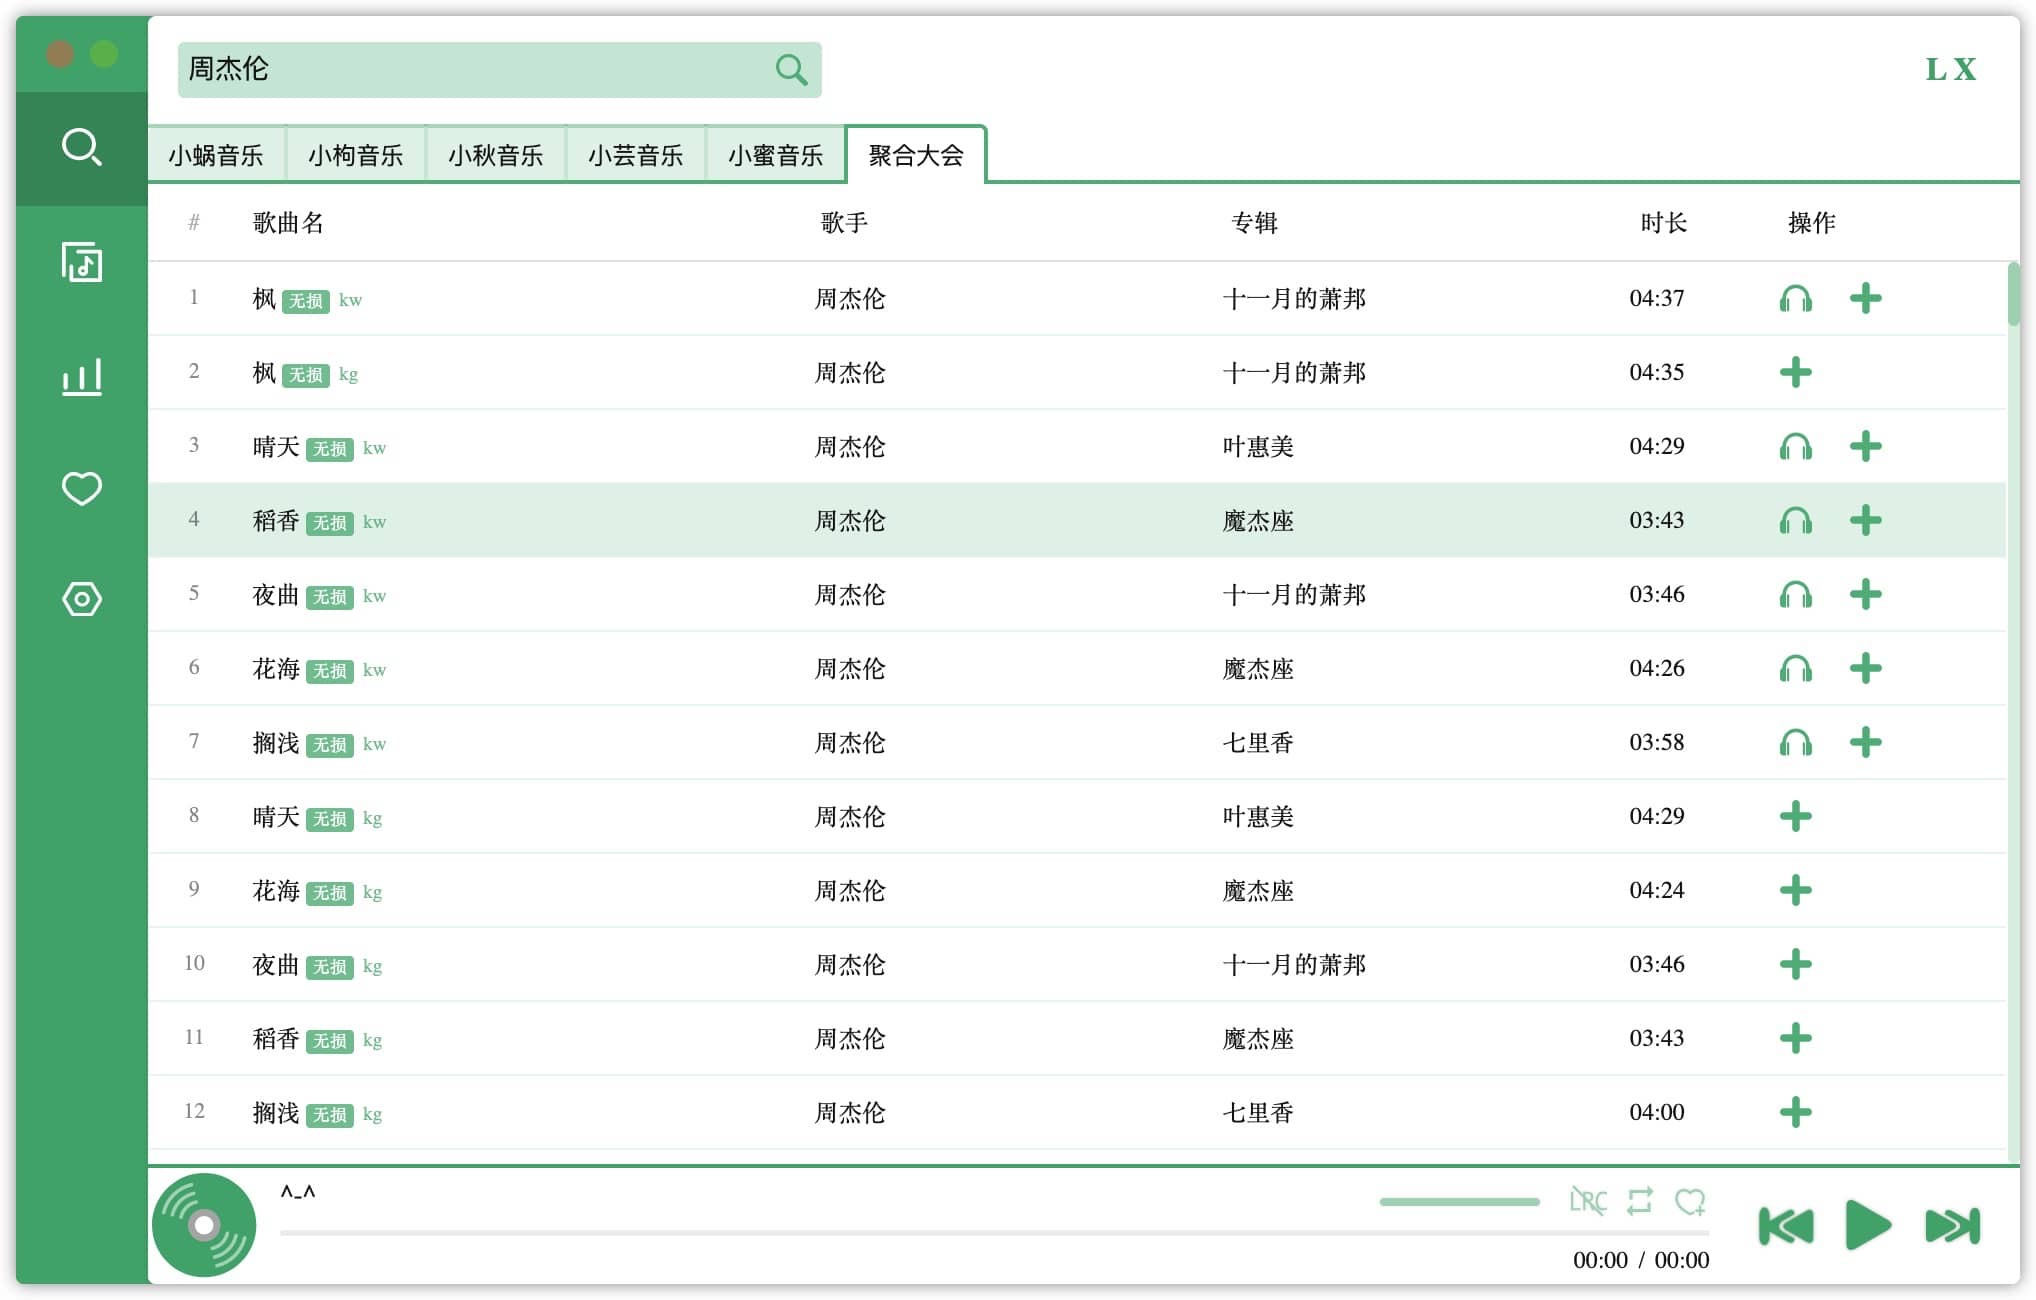
Task: Click song name 稻香 in row 4
Action: (x=276, y=520)
